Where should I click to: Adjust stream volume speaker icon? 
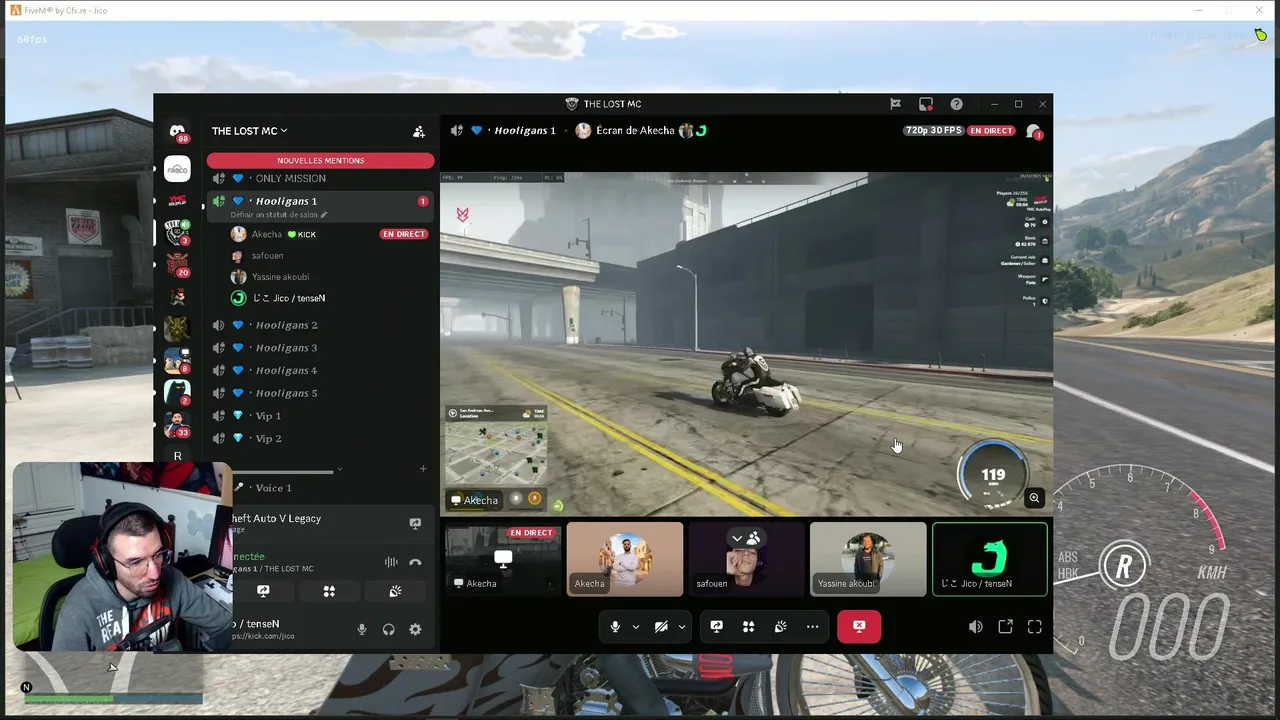(x=976, y=626)
